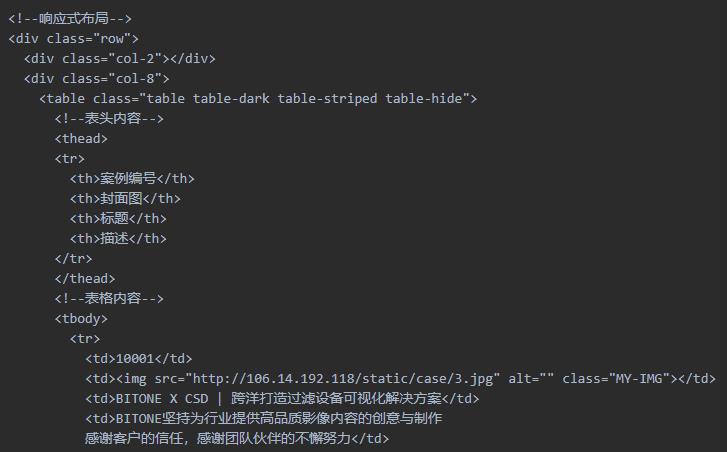Click the 响应式布局 comment line
The image size is (727, 452).
tap(70, 19)
